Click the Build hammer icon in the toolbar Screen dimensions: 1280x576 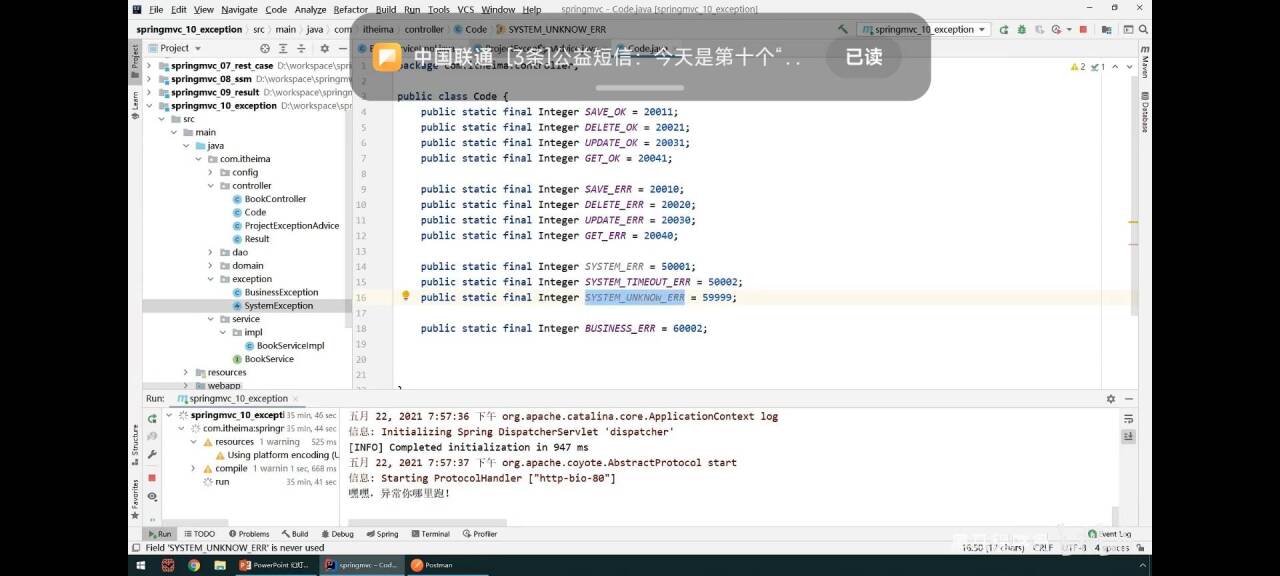(844, 29)
